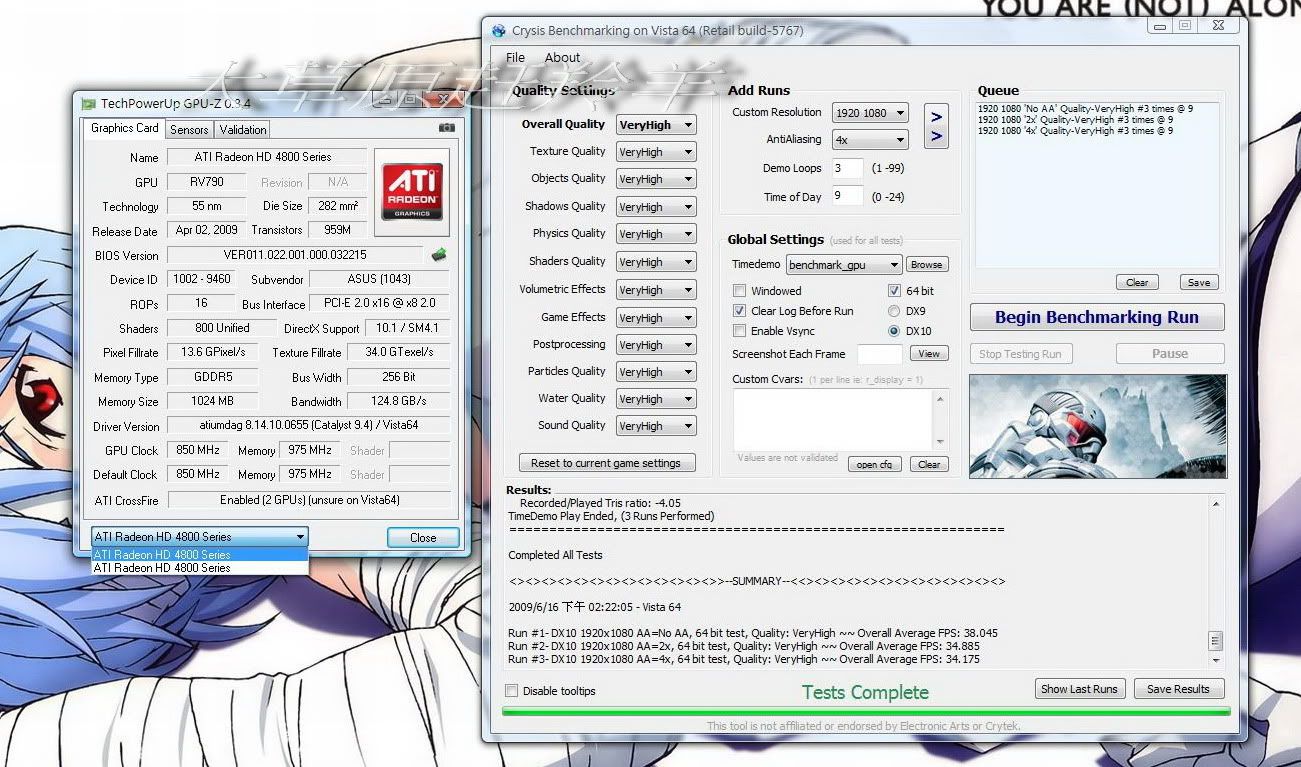
Task: Check the Disable tooltips box
Action: (512, 691)
